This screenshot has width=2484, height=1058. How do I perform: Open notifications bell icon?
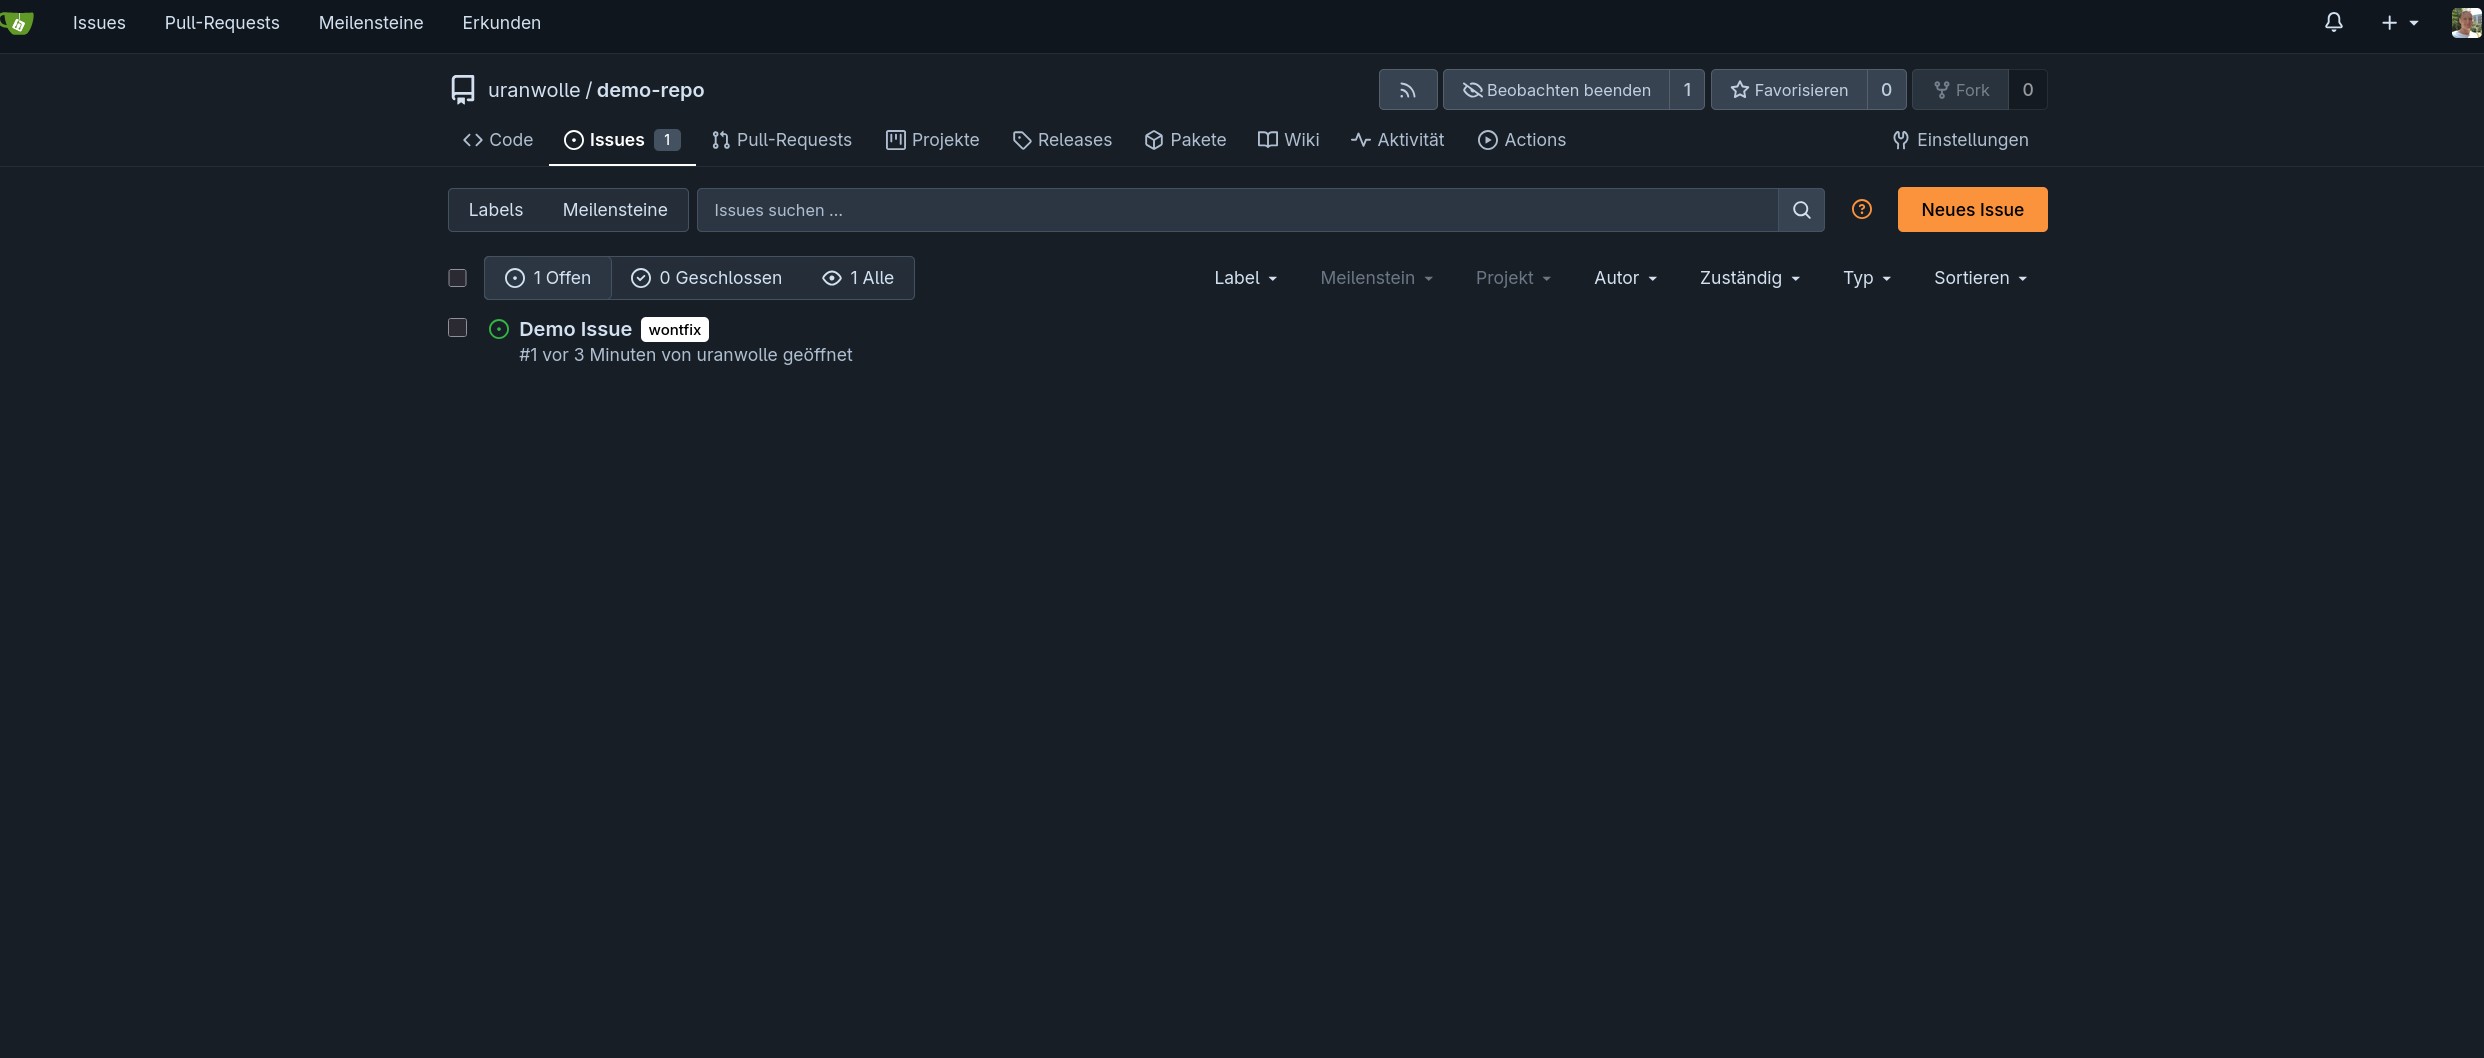(2333, 22)
